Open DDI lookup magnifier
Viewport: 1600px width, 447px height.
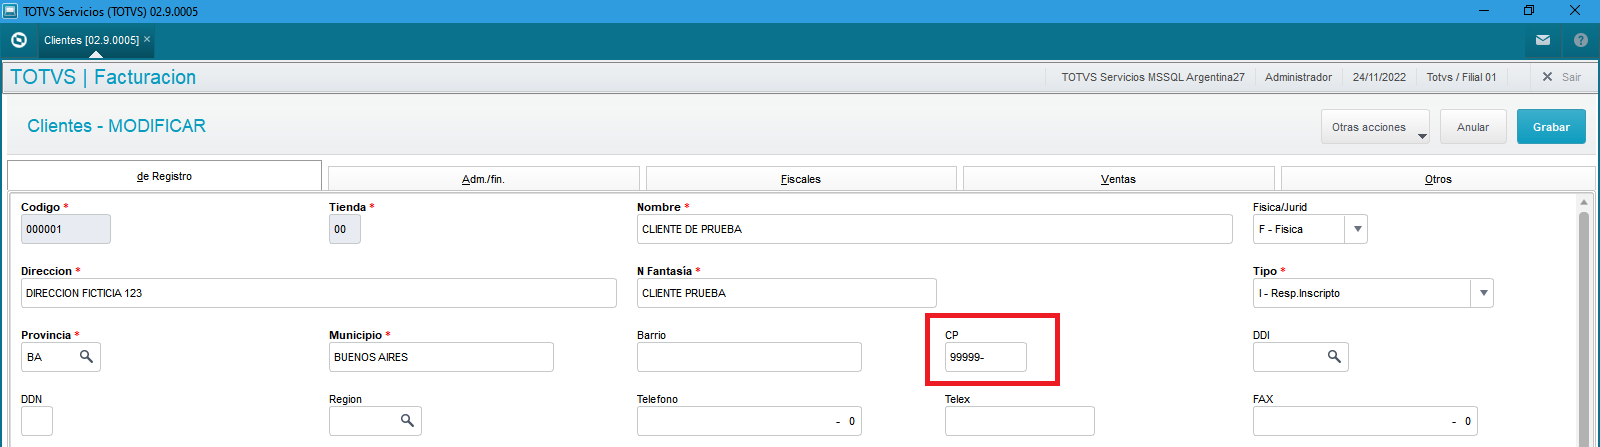1334,357
